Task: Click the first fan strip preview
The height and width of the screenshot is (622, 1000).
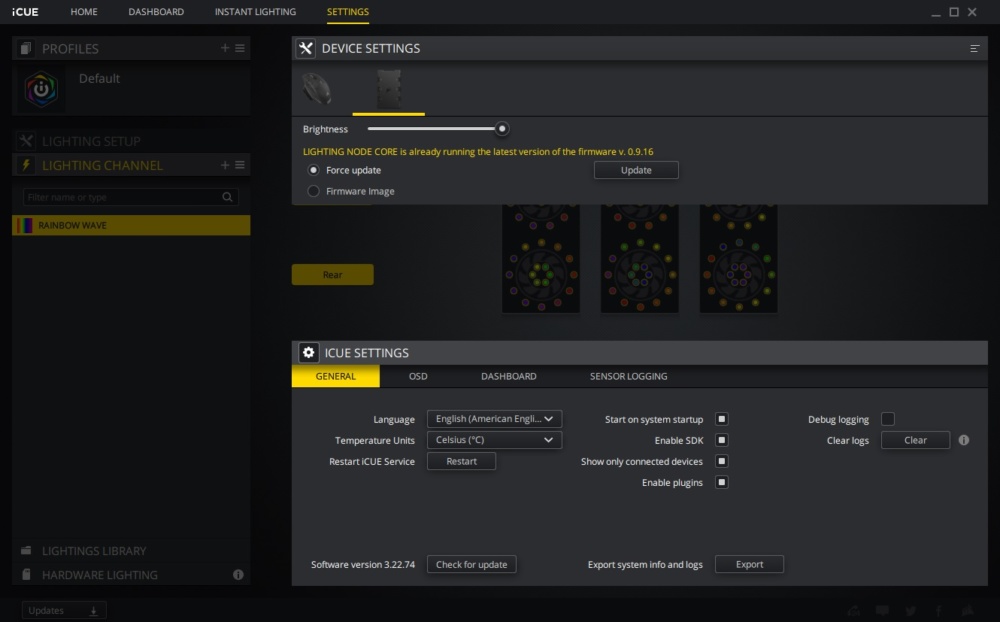Action: (541, 258)
